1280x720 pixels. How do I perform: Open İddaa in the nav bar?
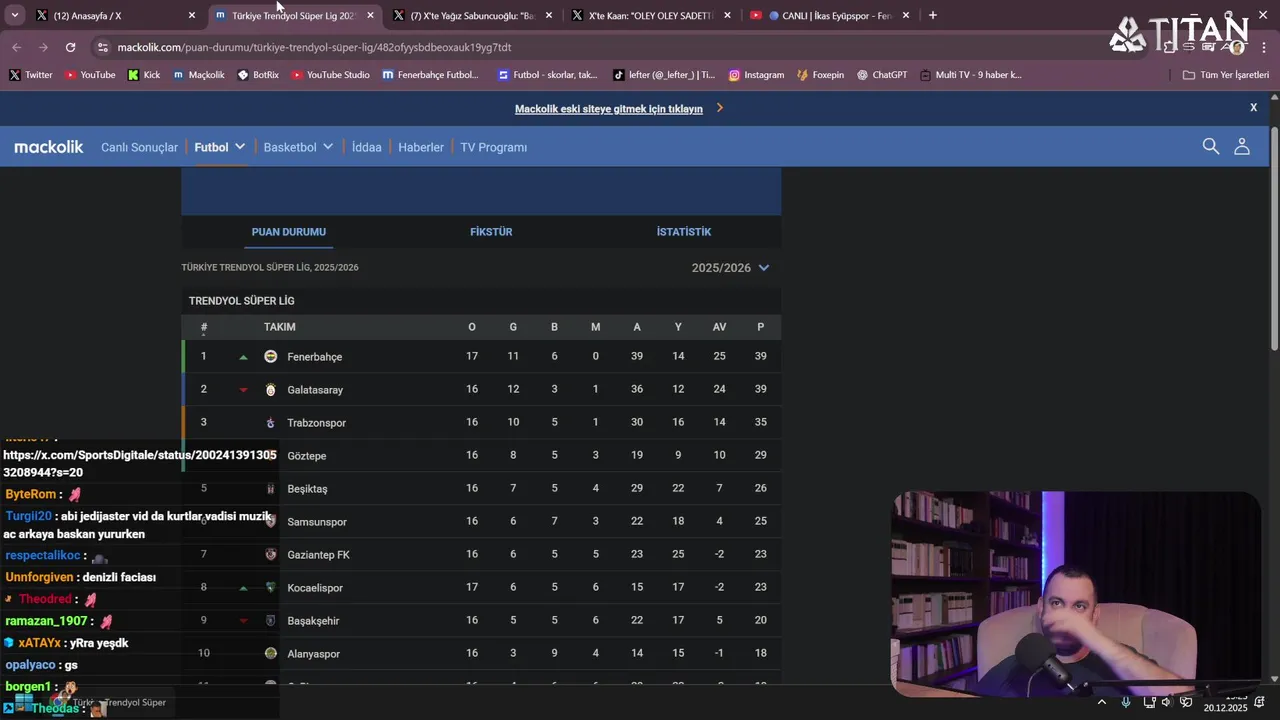pos(367,147)
